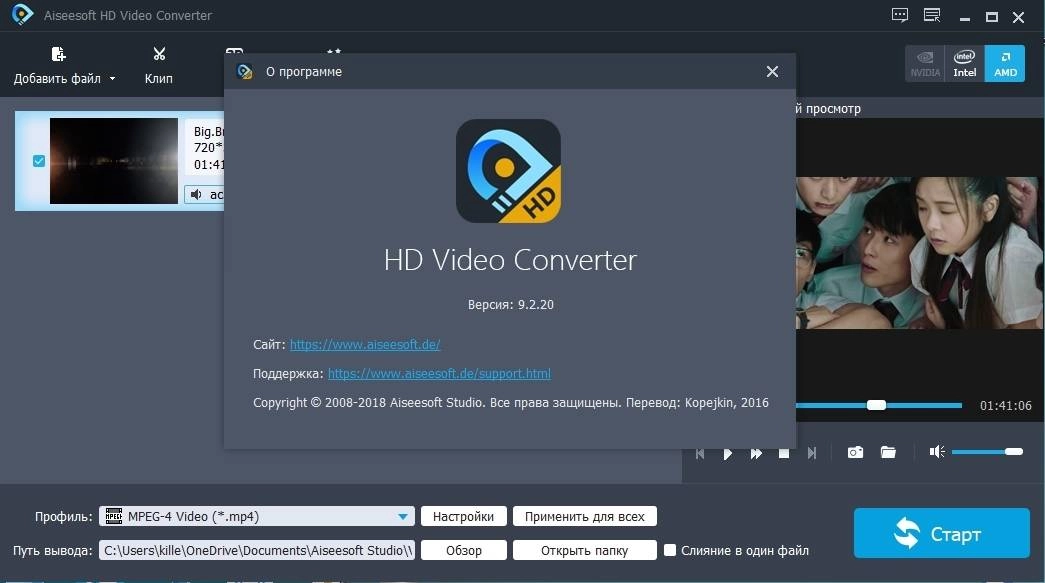Click Применить для всех button
Viewport: 1045px width, 583px height.
pos(584,516)
